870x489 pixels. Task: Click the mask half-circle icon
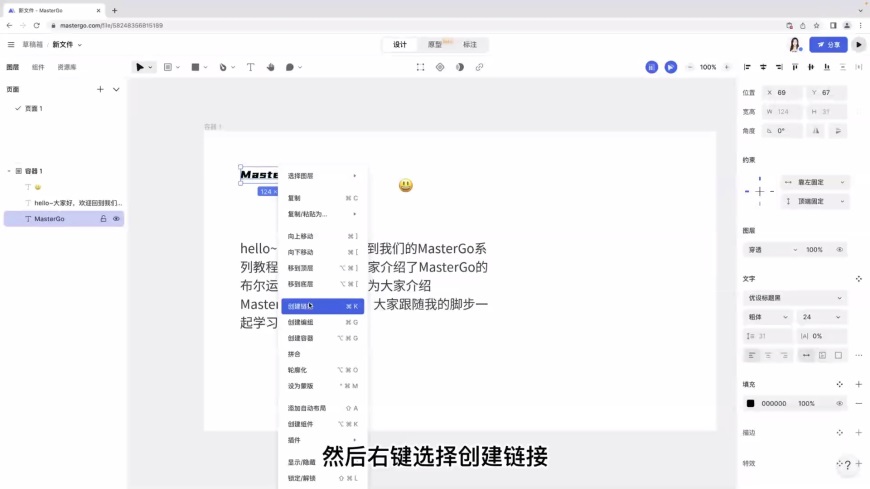(460, 67)
